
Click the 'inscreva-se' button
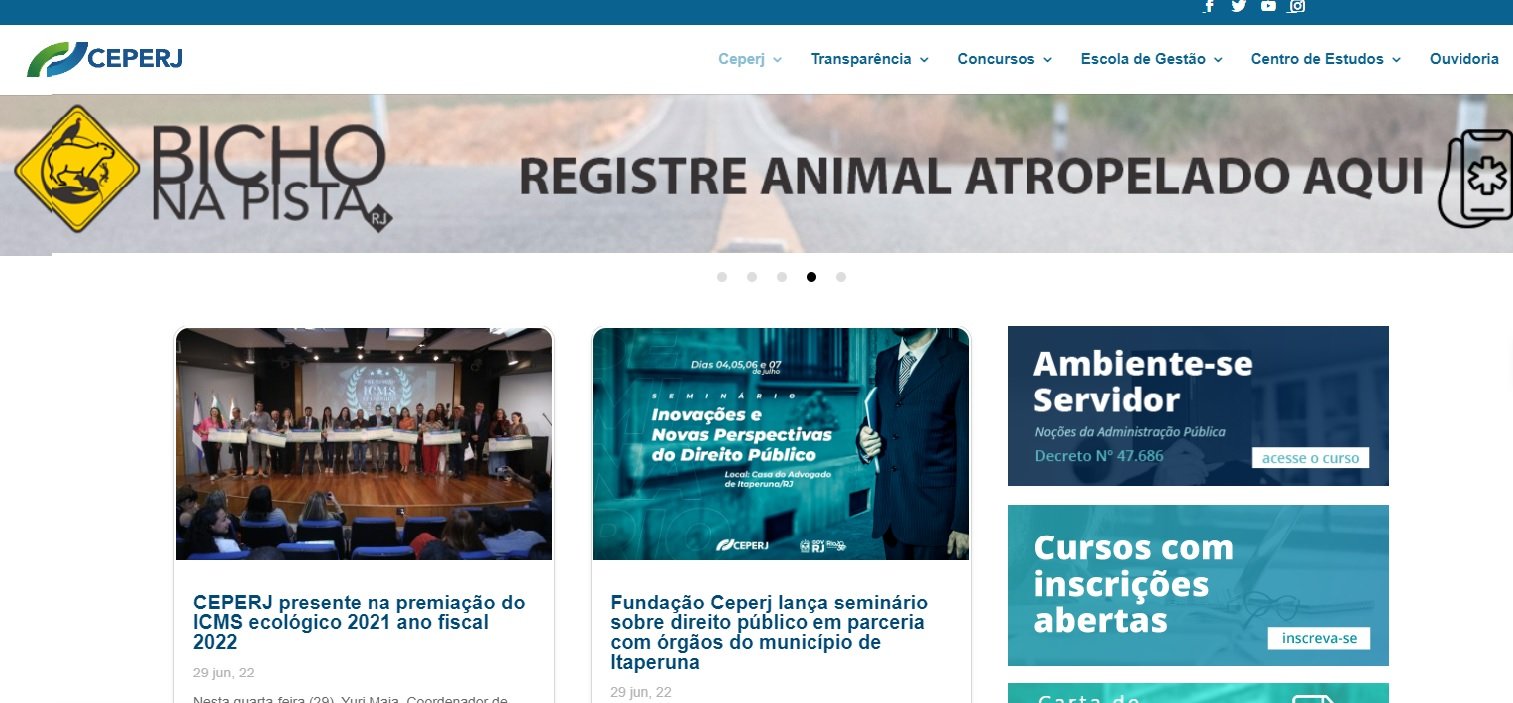coord(1318,638)
